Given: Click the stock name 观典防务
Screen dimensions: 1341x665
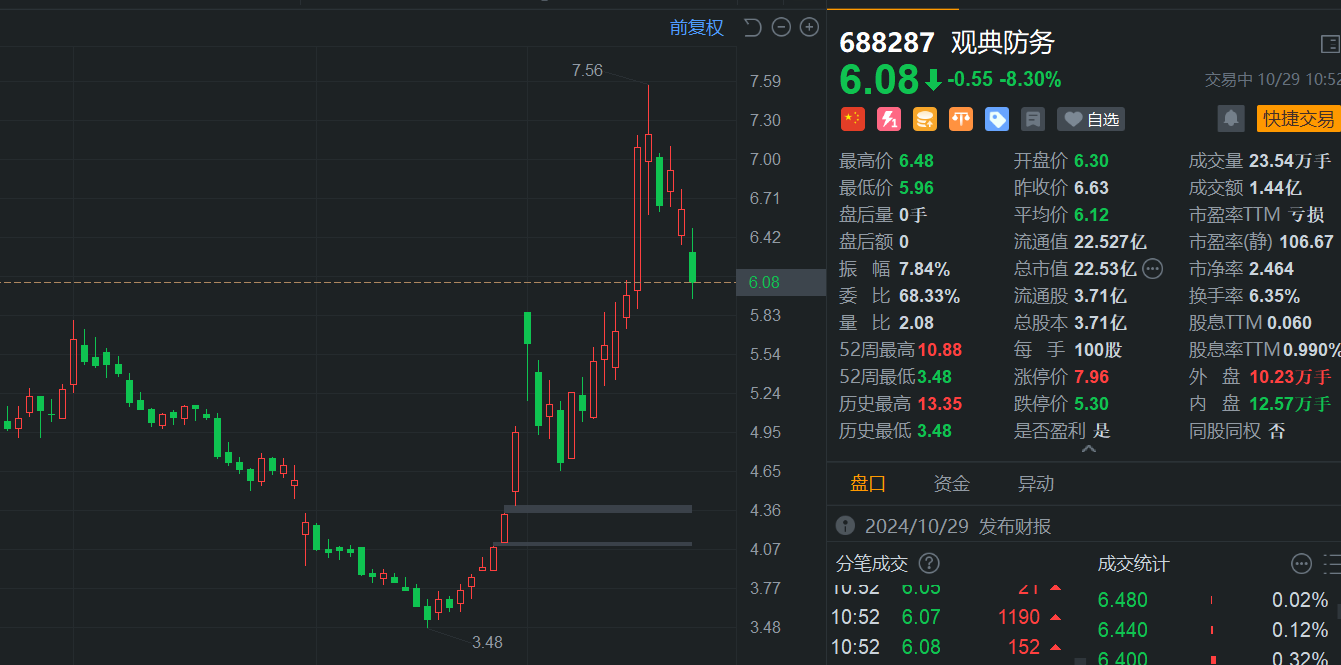Looking at the screenshot, I should (1002, 43).
